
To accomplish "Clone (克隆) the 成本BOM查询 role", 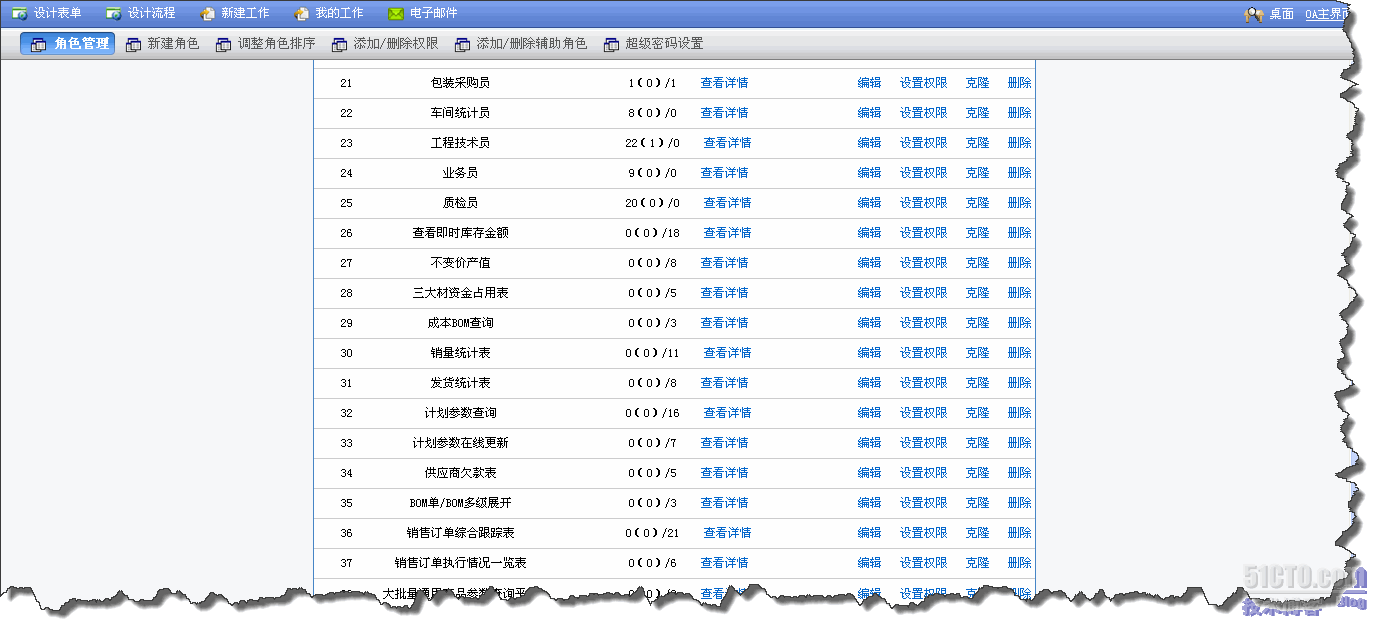I will (x=977, y=323).
